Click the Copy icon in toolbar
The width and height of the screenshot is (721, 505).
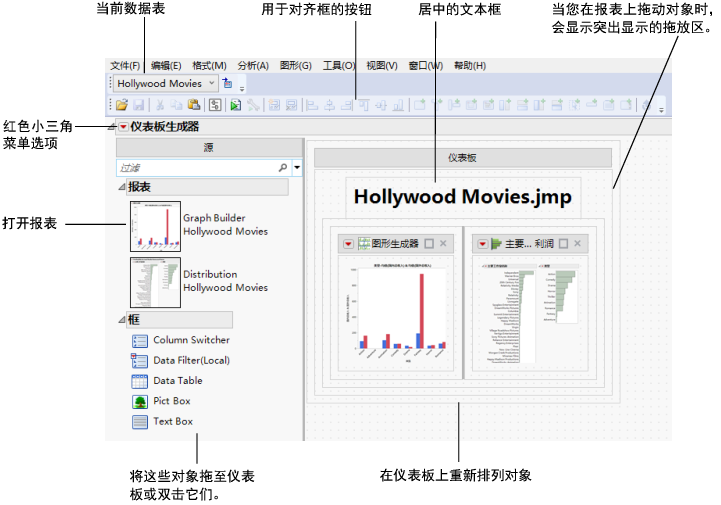(x=177, y=105)
